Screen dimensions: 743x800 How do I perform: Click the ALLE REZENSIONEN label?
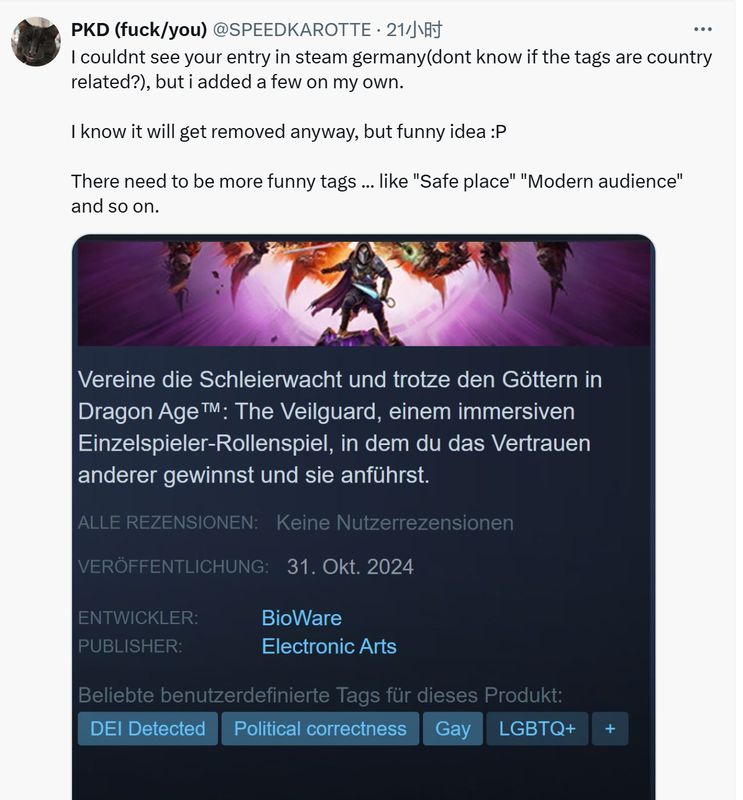tap(168, 523)
